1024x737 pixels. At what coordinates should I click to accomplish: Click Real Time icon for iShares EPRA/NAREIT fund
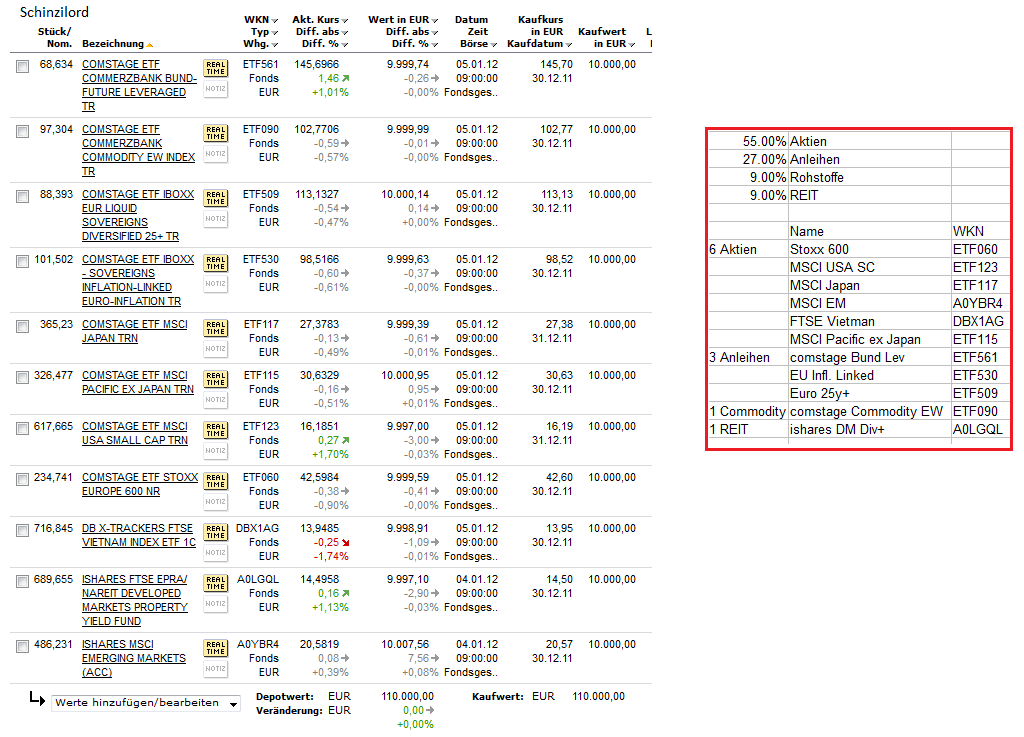216,582
